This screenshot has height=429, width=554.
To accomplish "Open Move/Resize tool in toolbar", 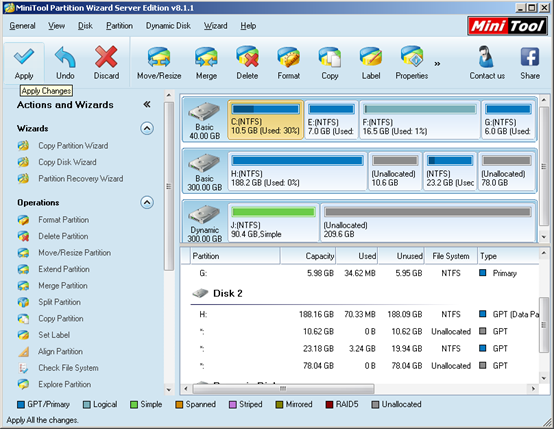I will click(x=159, y=63).
